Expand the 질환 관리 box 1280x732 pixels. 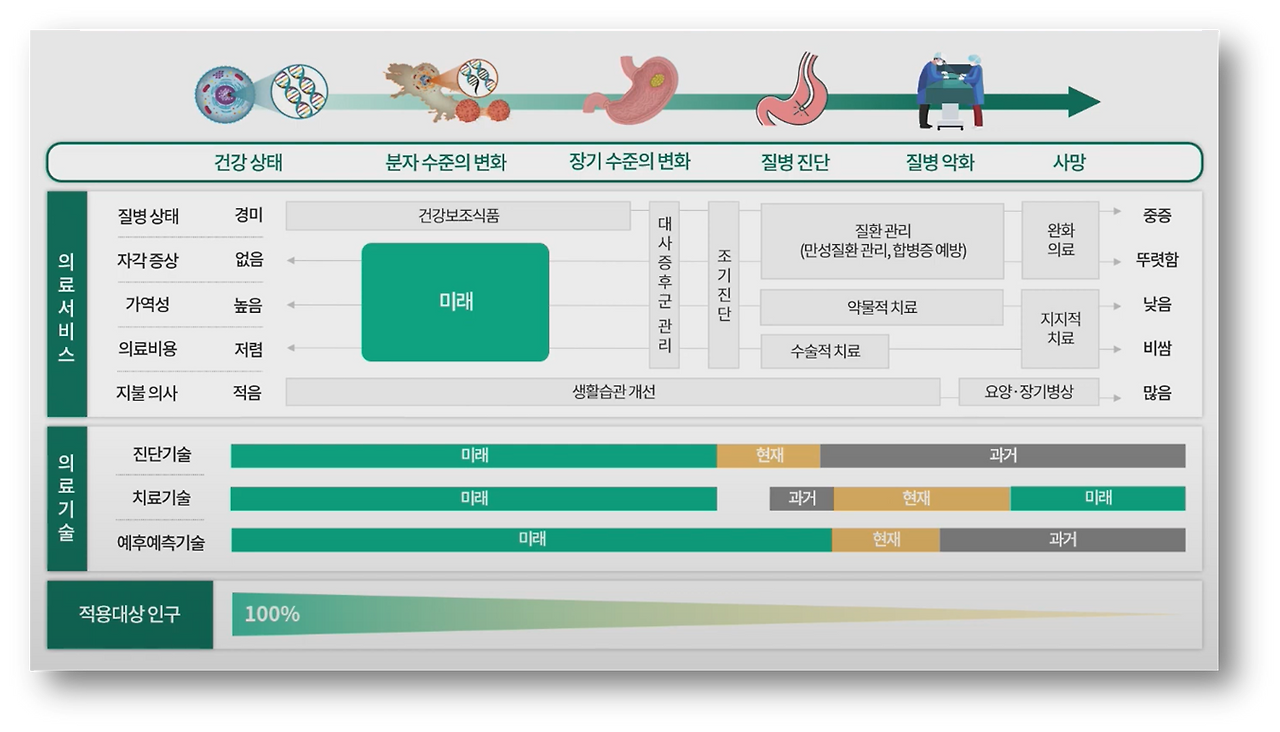coord(884,240)
